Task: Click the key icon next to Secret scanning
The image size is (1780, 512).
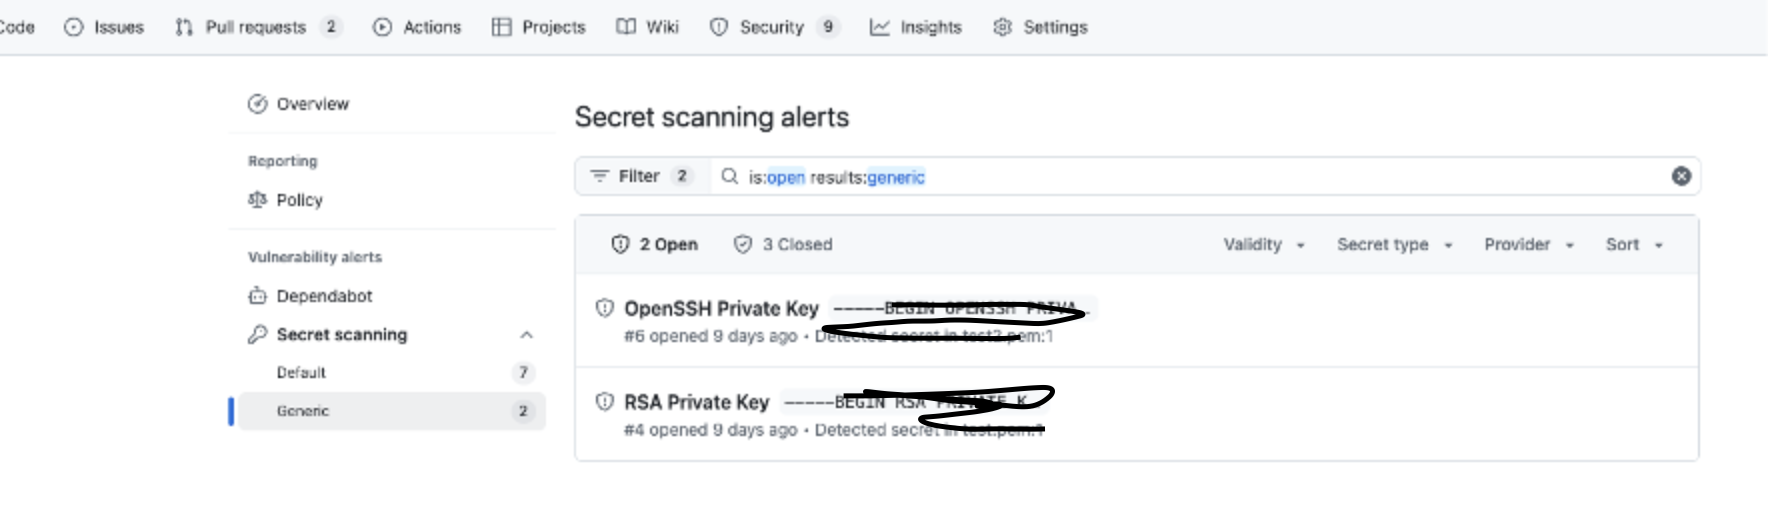Action: (257, 334)
